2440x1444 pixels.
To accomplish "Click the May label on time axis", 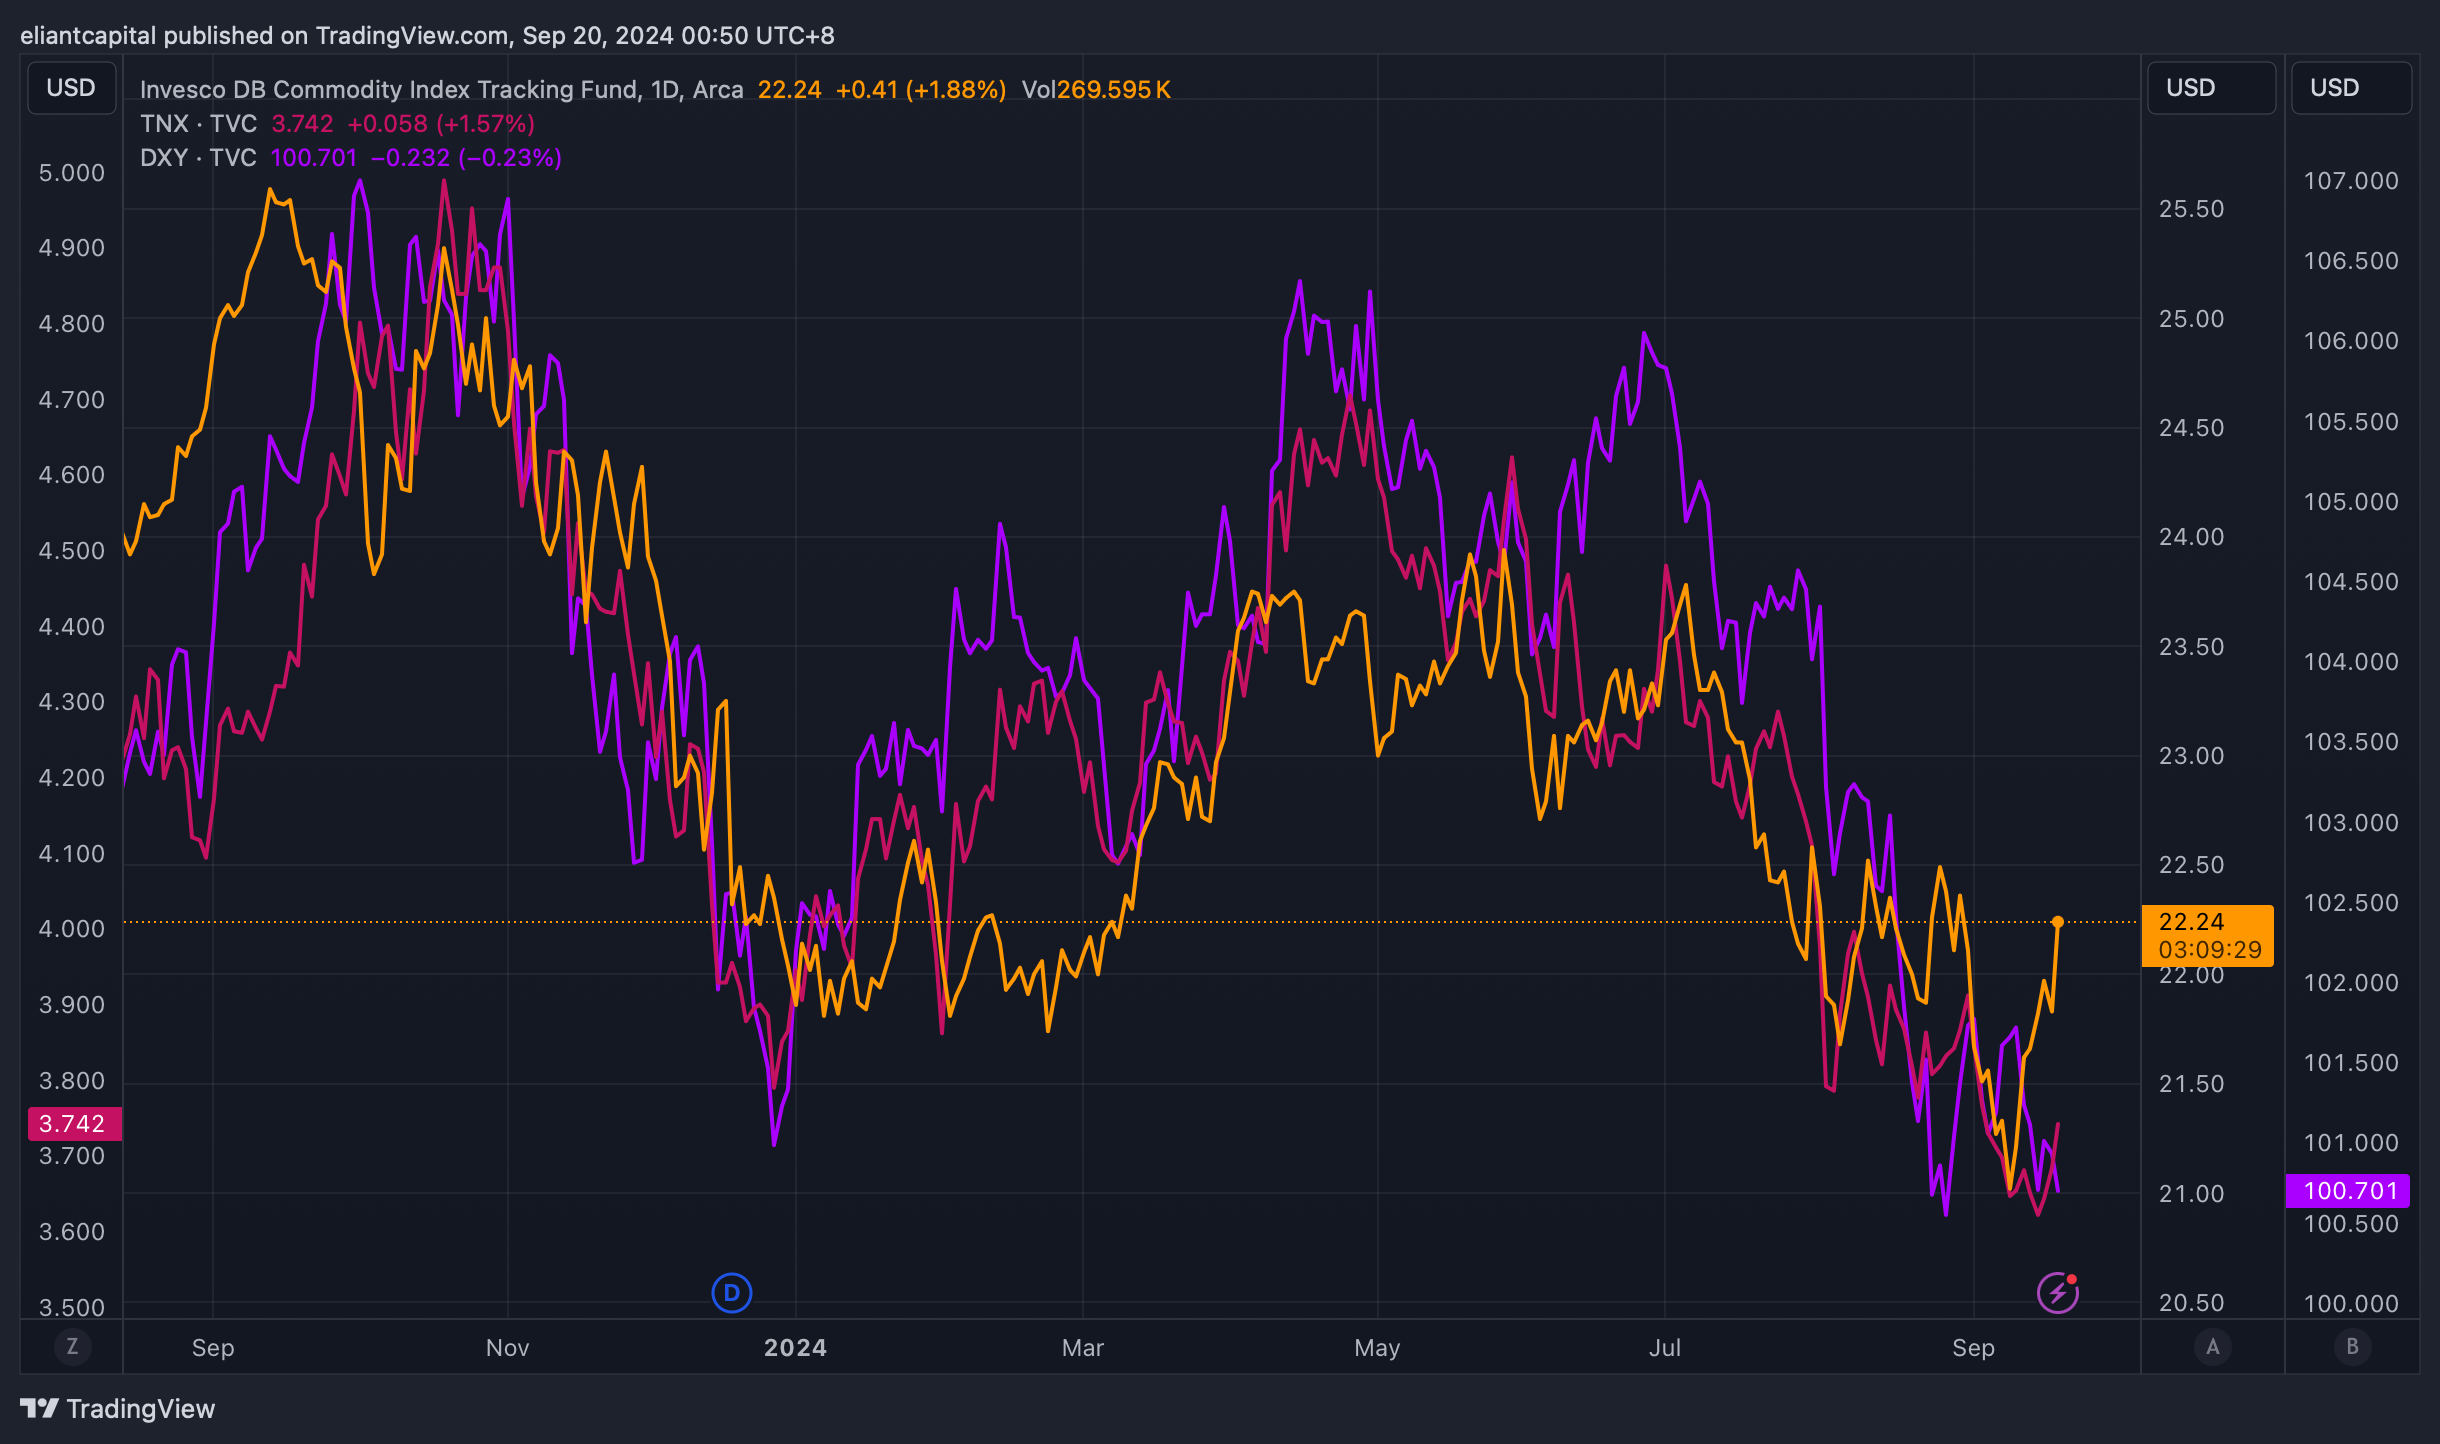I will (x=1377, y=1348).
